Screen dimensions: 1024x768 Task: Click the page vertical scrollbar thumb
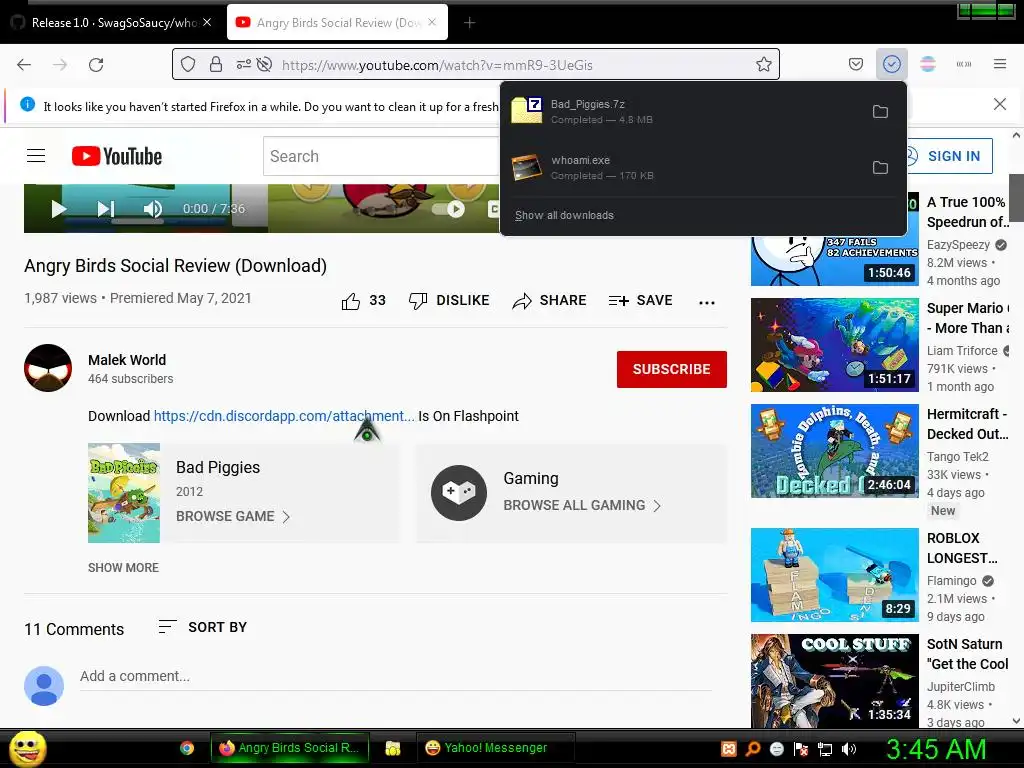point(1016,198)
